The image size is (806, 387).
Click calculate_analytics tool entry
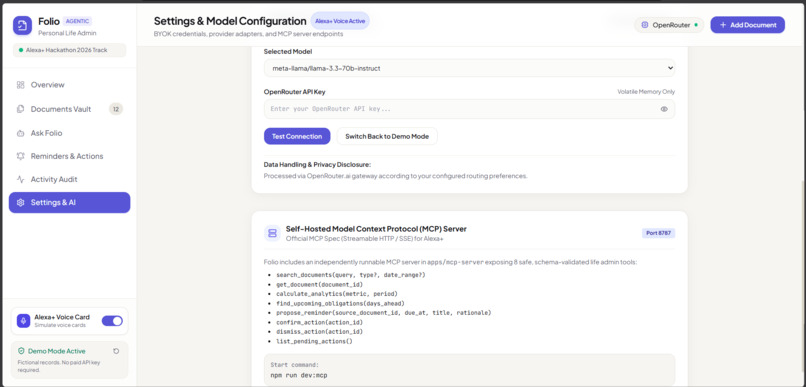pyautogui.click(x=337, y=294)
